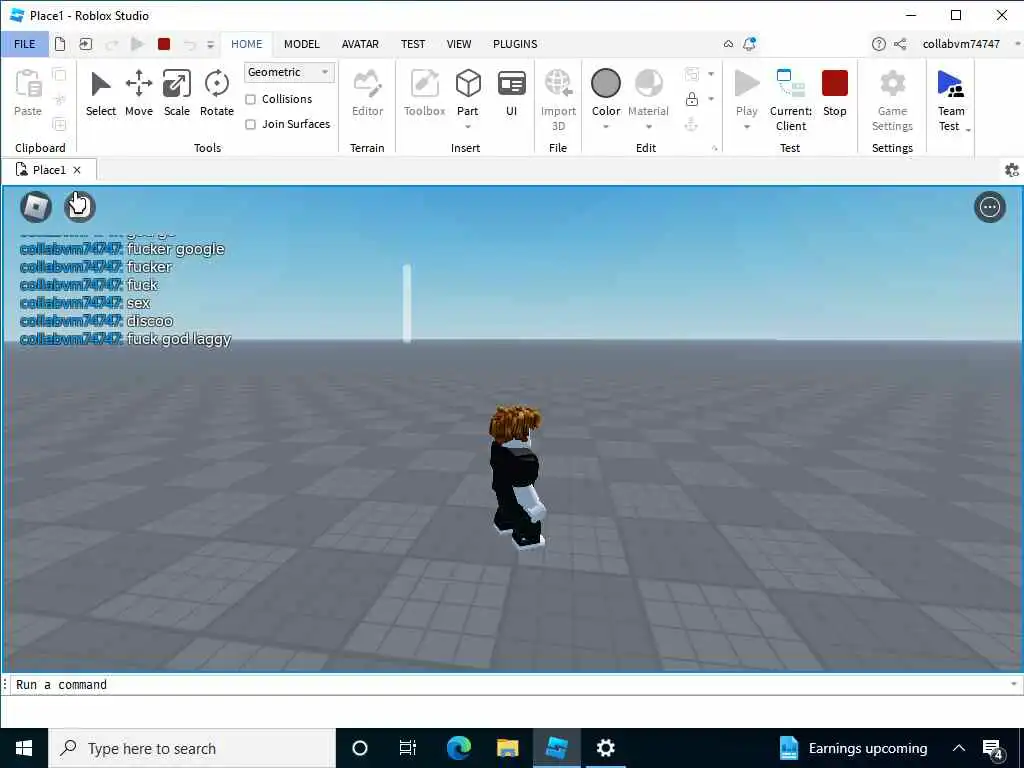Open the Geometric mode dropdown
The height and width of the screenshot is (768, 1024).
289,72
